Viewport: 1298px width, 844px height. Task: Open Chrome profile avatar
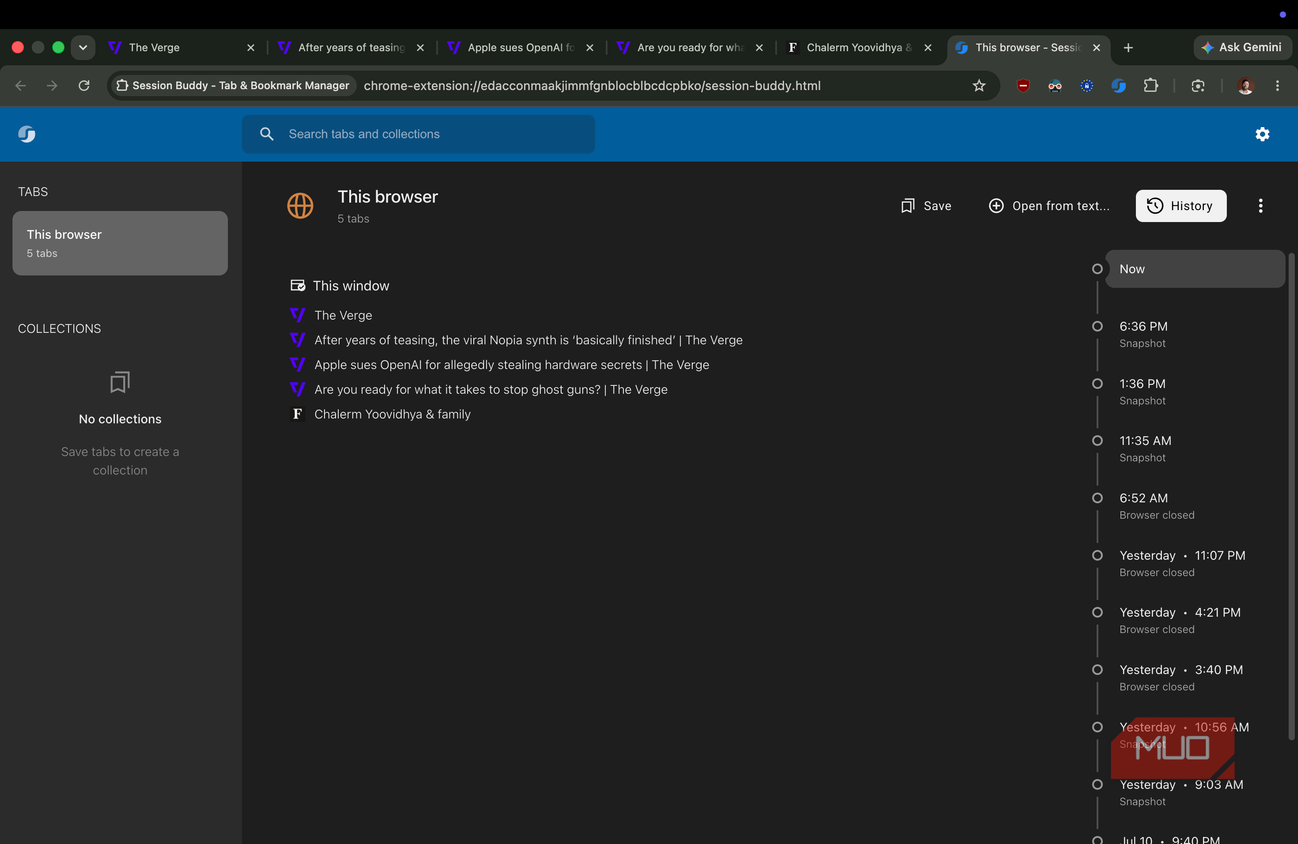pos(1245,86)
